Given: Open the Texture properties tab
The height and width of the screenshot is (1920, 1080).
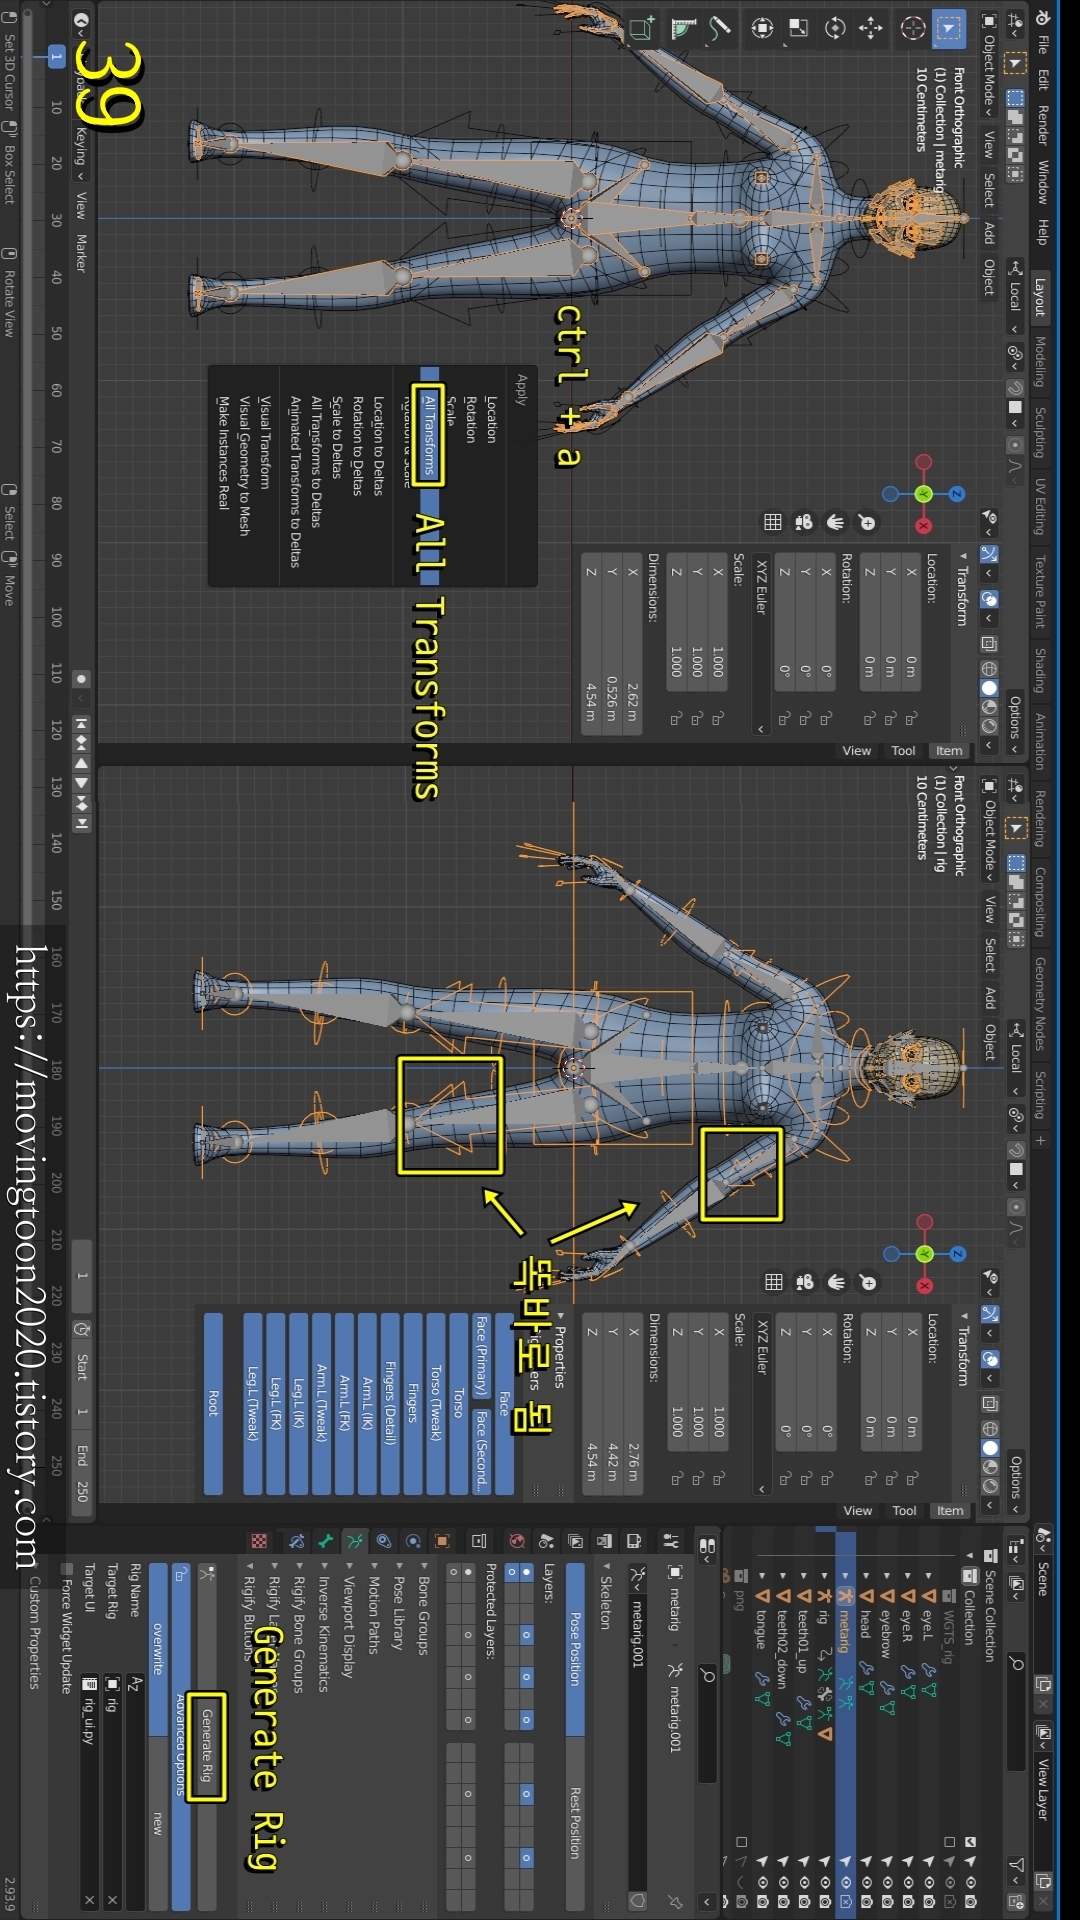Looking at the screenshot, I should (x=259, y=1541).
